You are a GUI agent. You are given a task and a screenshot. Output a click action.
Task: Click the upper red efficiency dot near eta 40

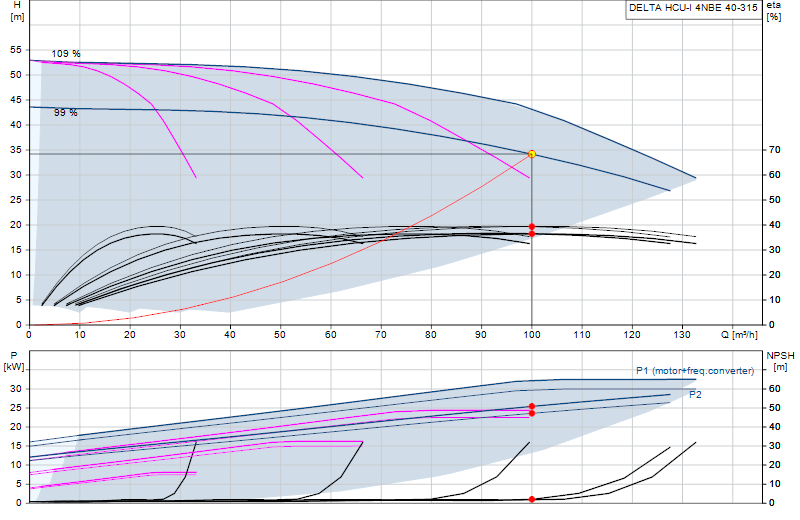coord(532,227)
